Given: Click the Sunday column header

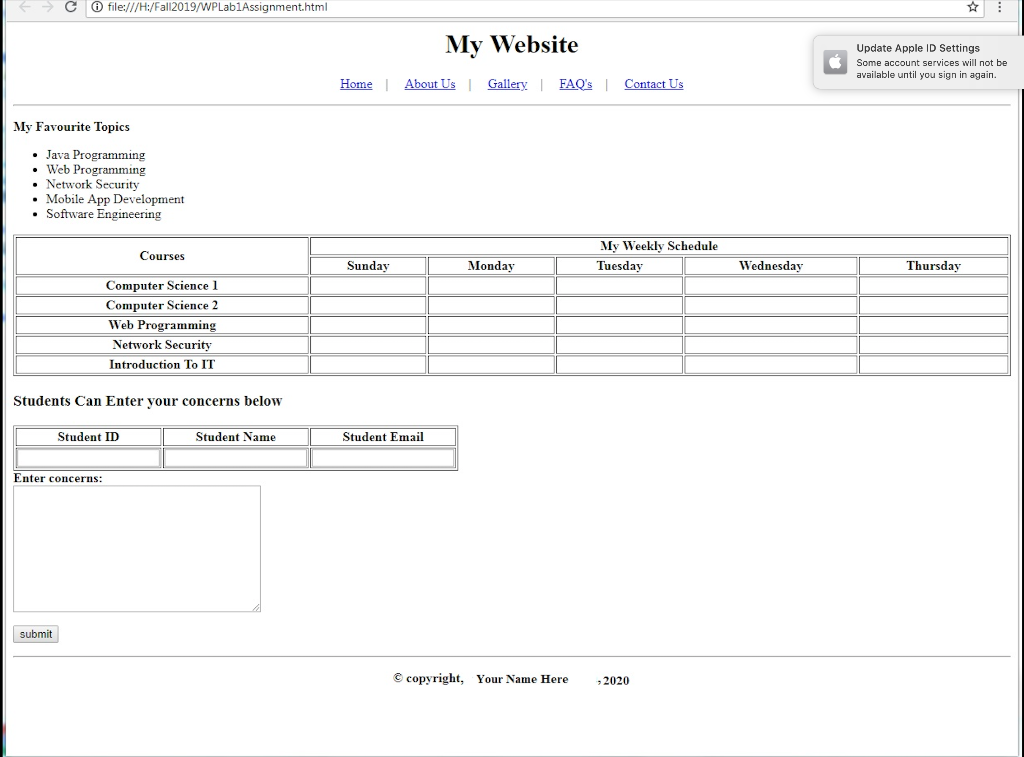Looking at the screenshot, I should (x=368, y=266).
